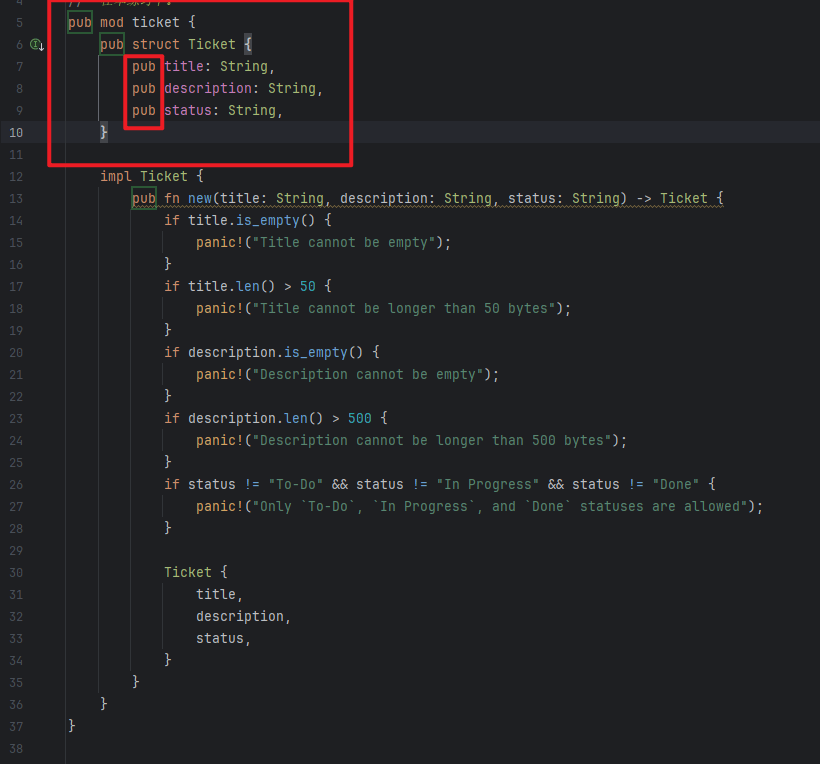Click the number 500 in the description check
The height and width of the screenshot is (764, 820).
(359, 418)
